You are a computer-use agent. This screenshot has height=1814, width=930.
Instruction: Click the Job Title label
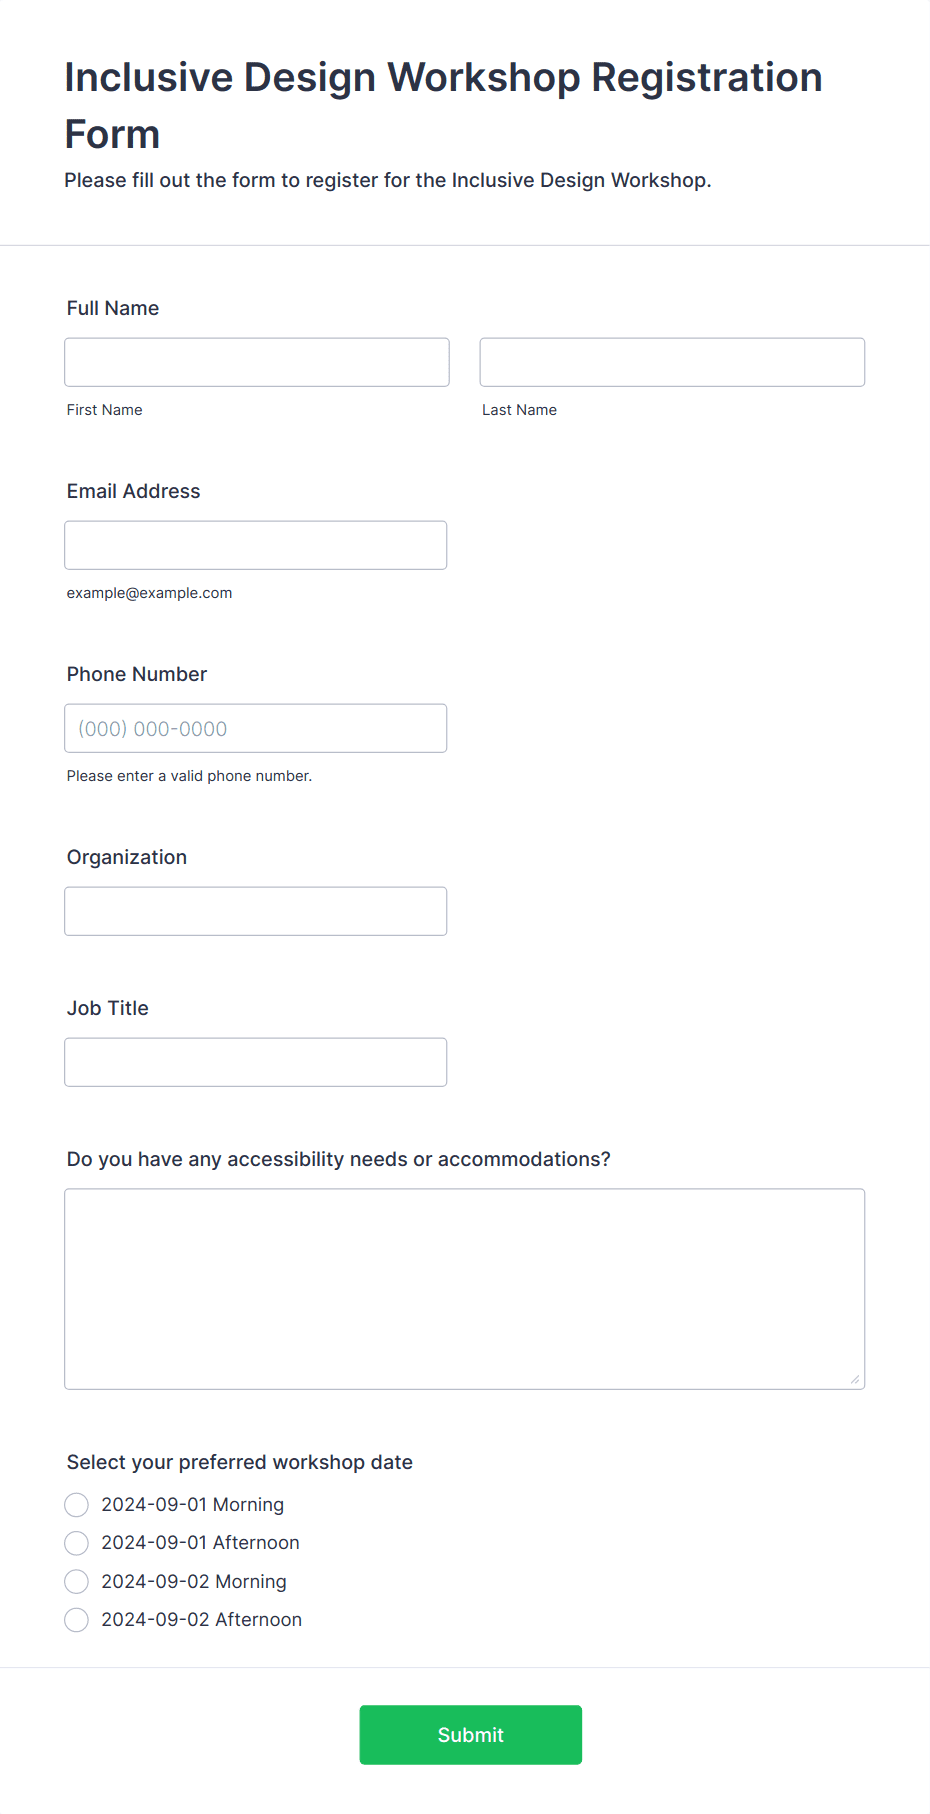click(108, 1008)
